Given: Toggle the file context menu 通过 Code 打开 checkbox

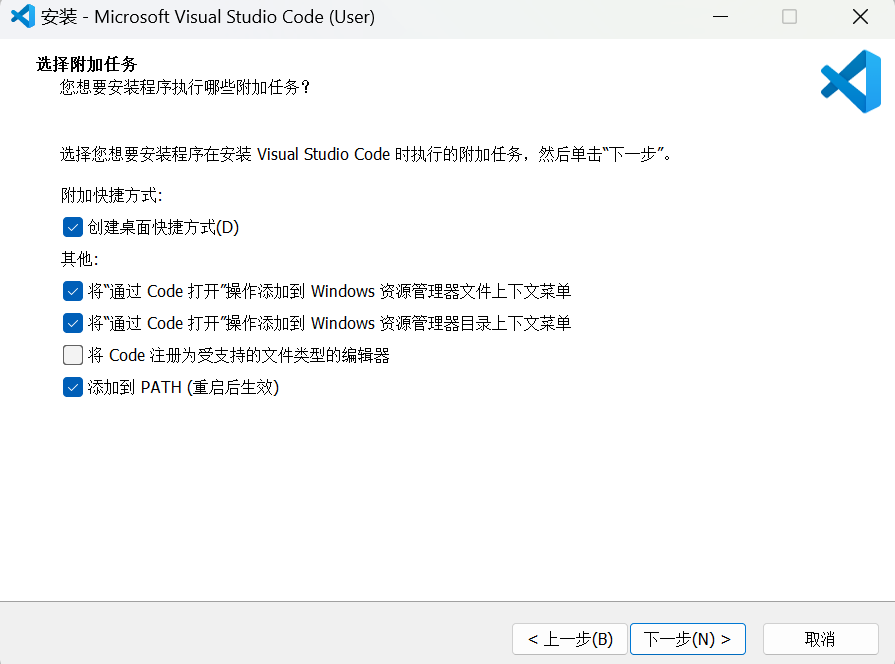Looking at the screenshot, I should pos(72,291).
